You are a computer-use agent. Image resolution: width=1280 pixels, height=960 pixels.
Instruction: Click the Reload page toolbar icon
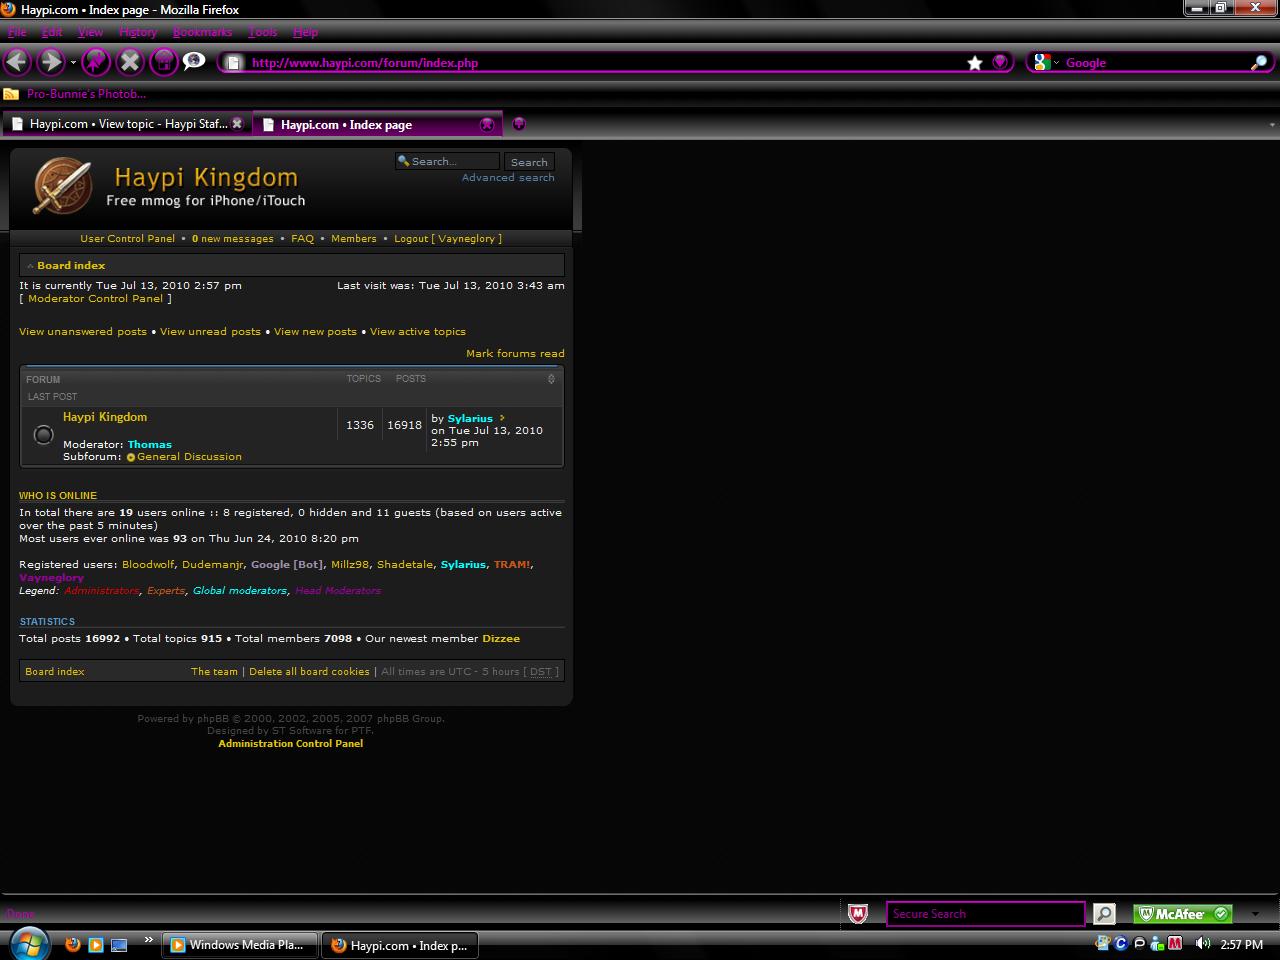[96, 62]
